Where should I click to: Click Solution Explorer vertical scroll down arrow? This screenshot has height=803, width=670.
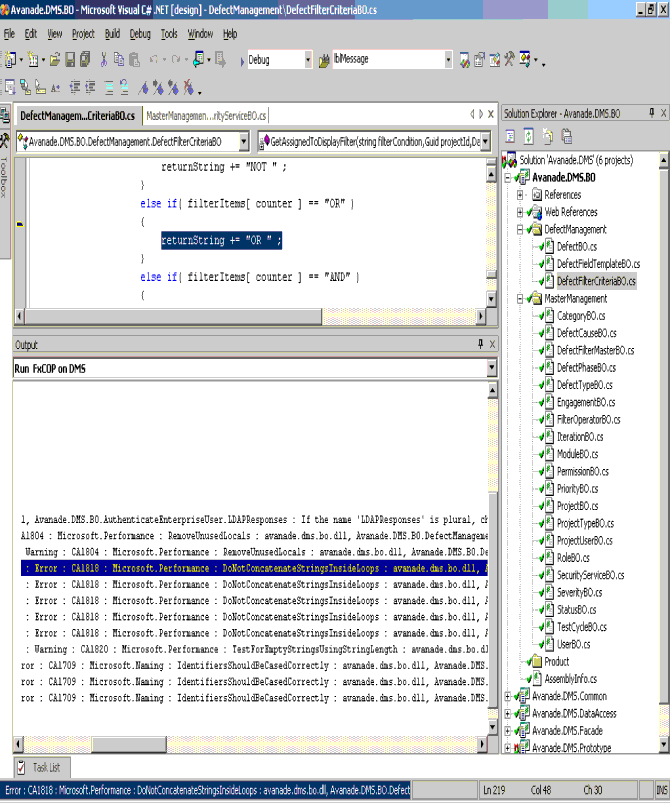[663, 744]
